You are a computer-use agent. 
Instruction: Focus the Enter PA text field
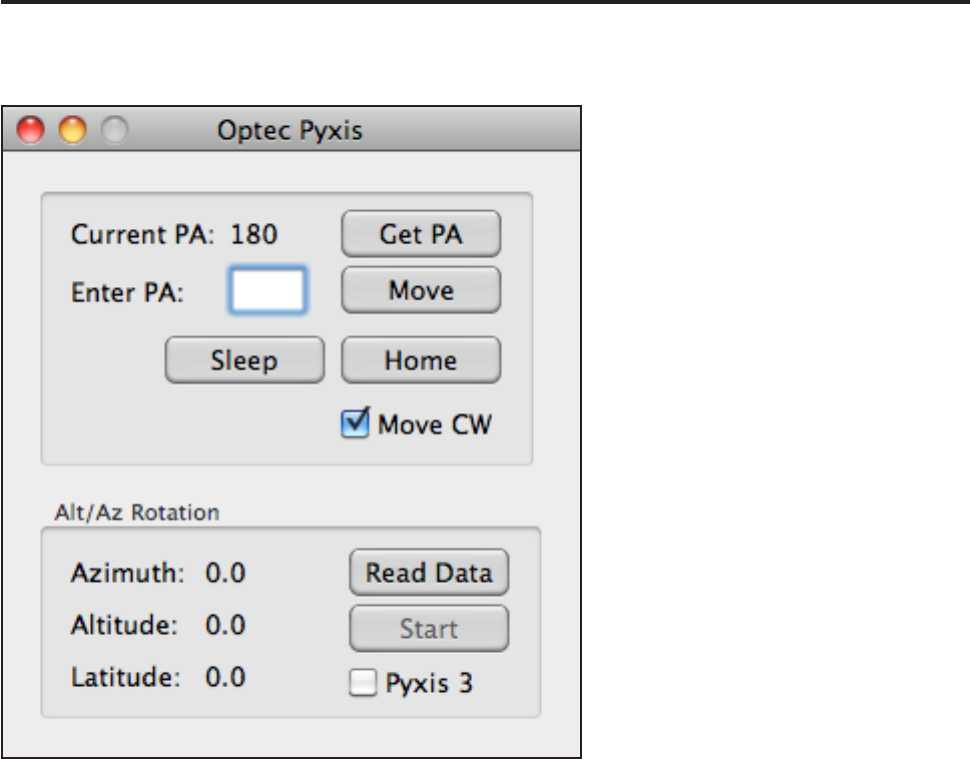pos(268,291)
